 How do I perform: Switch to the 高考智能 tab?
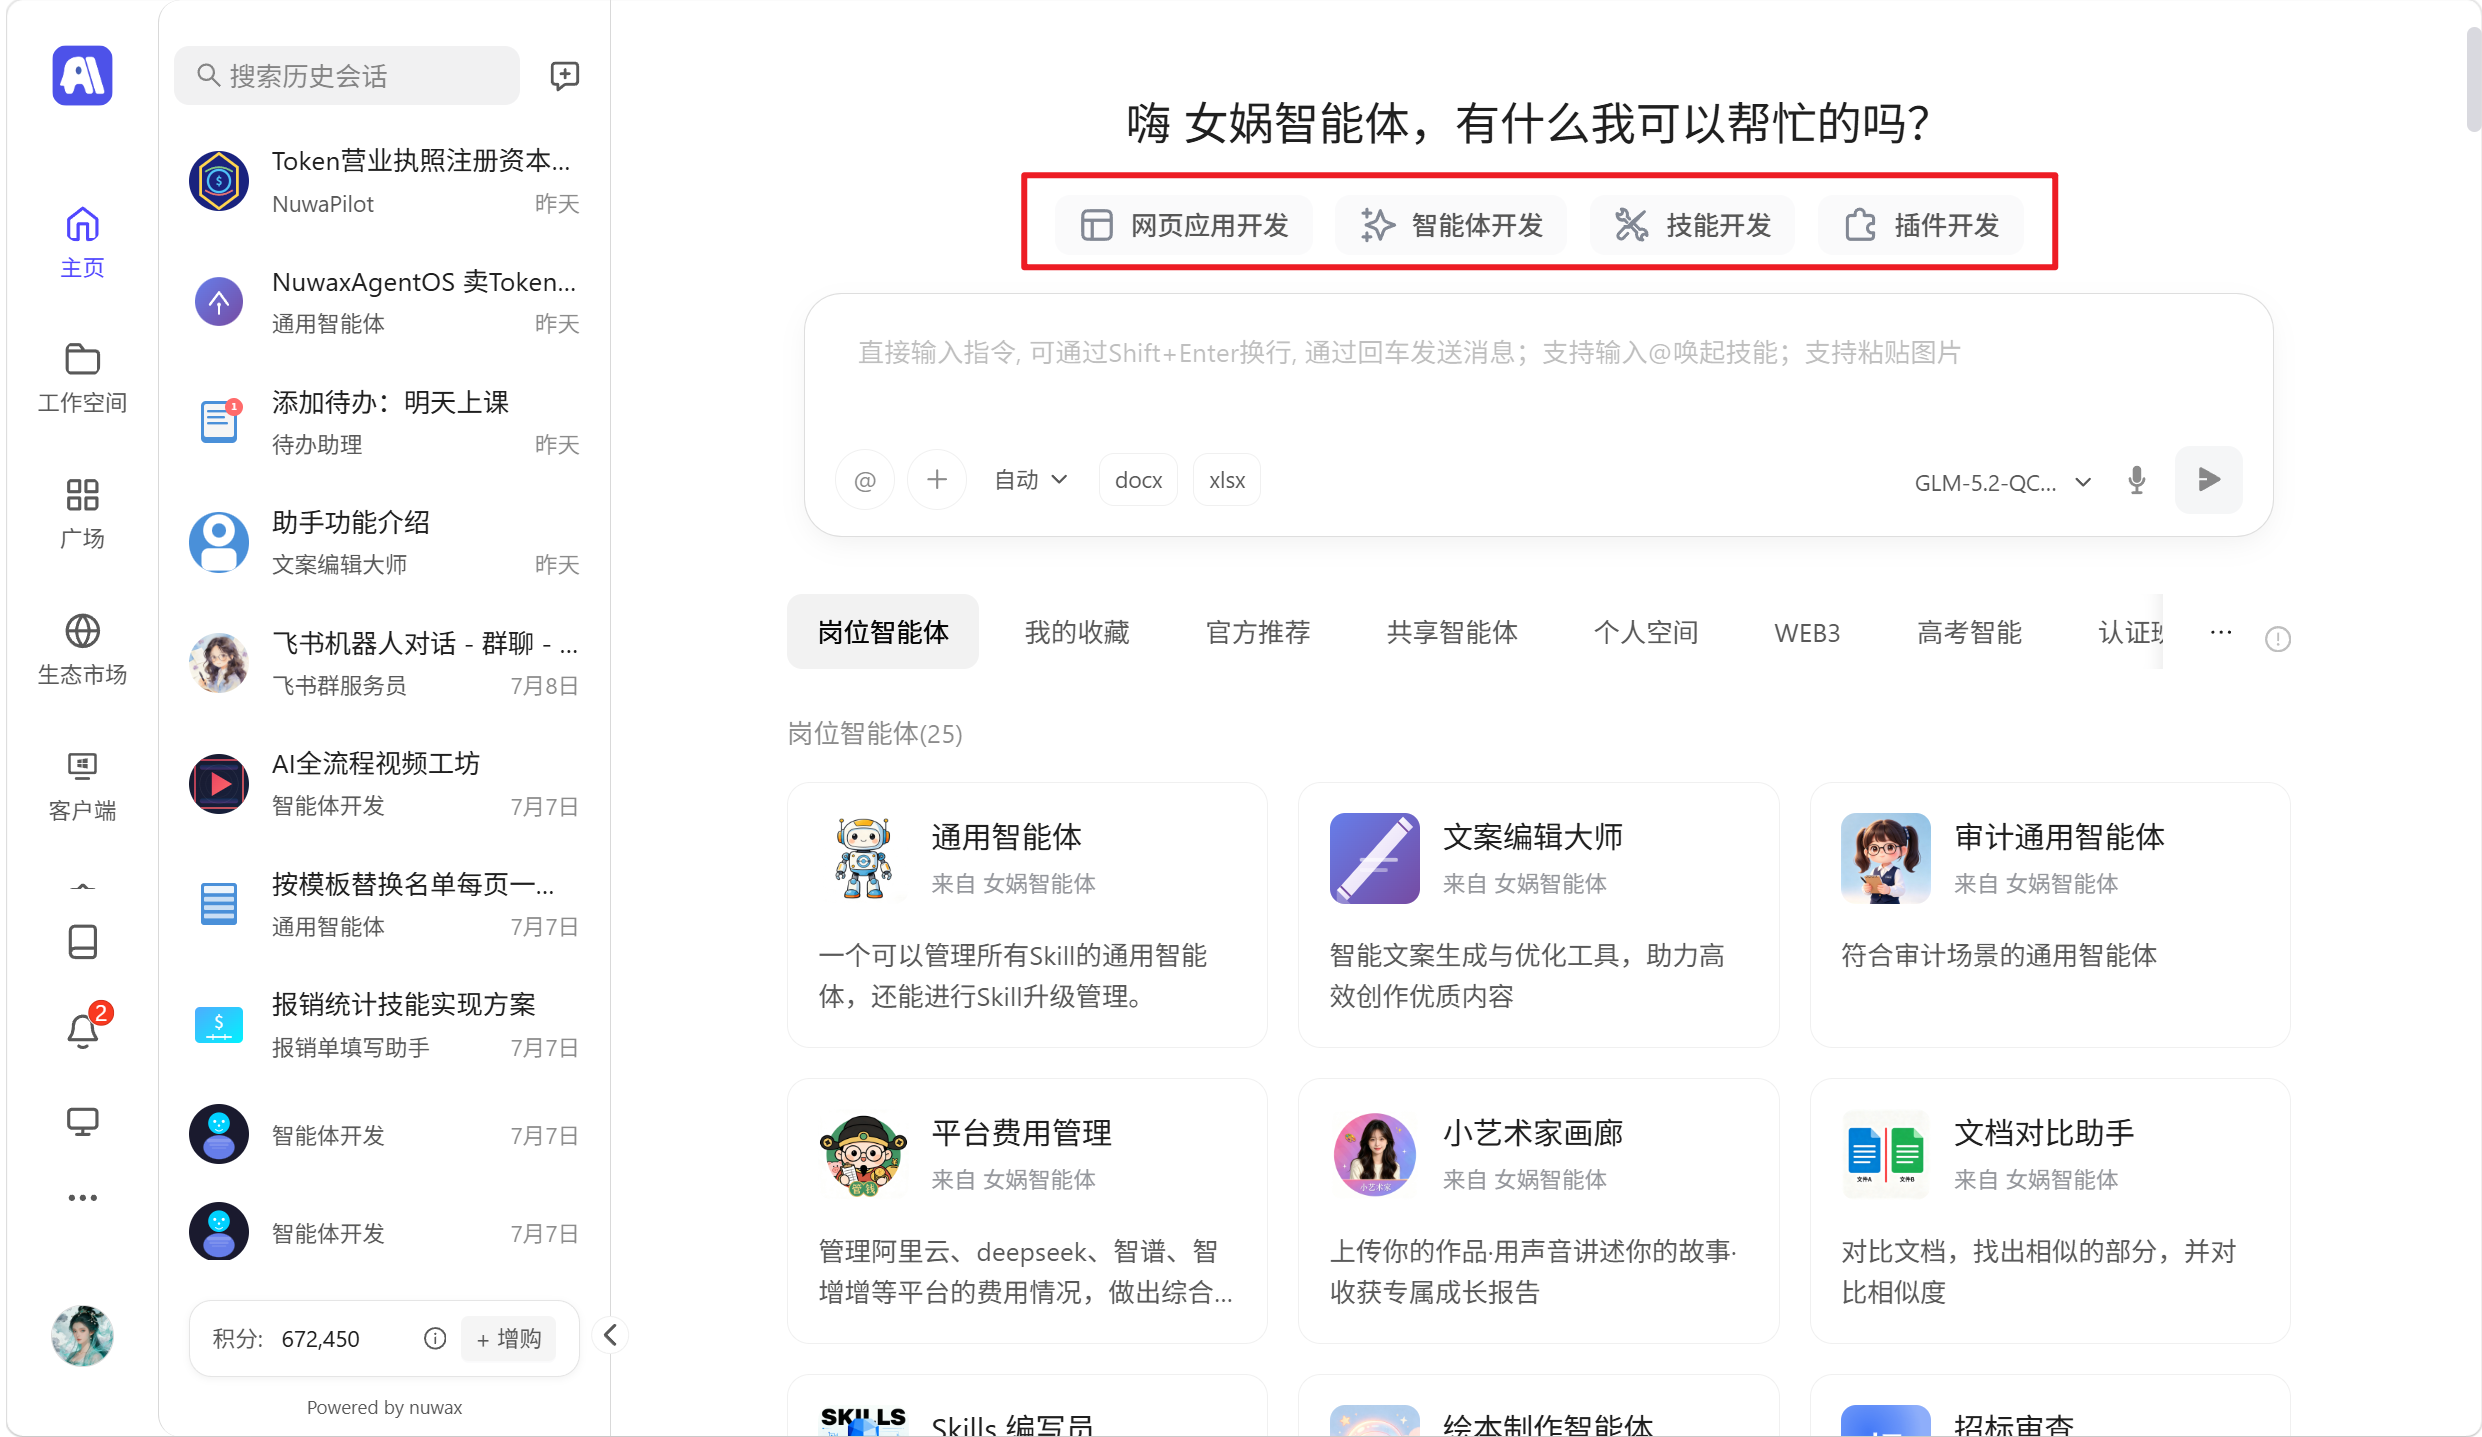point(1969,632)
